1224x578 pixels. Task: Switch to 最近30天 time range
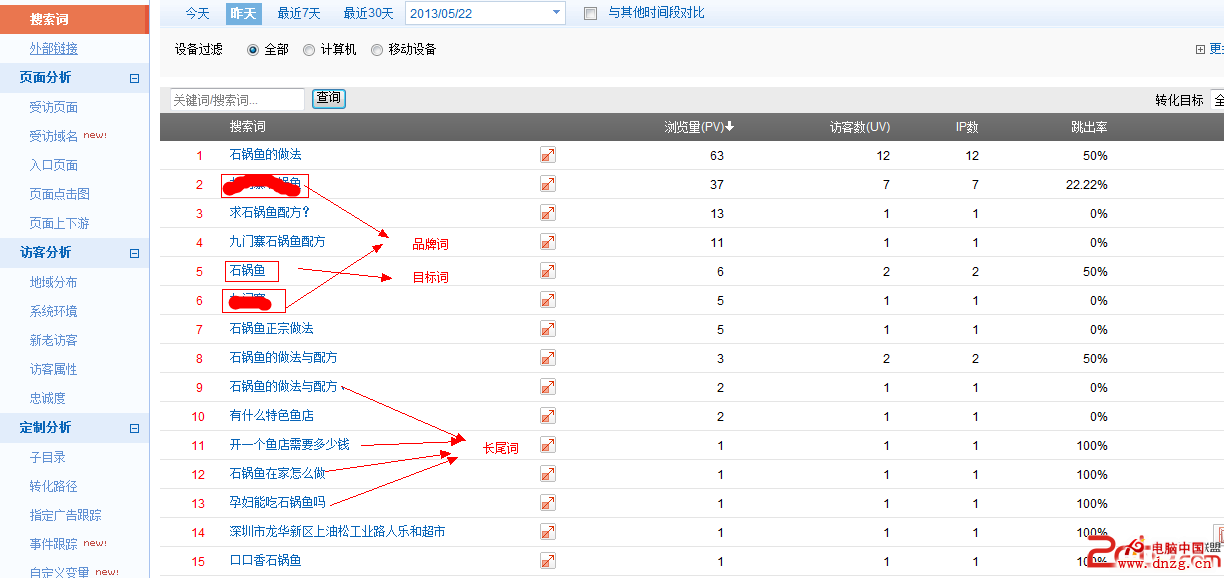[x=368, y=13]
